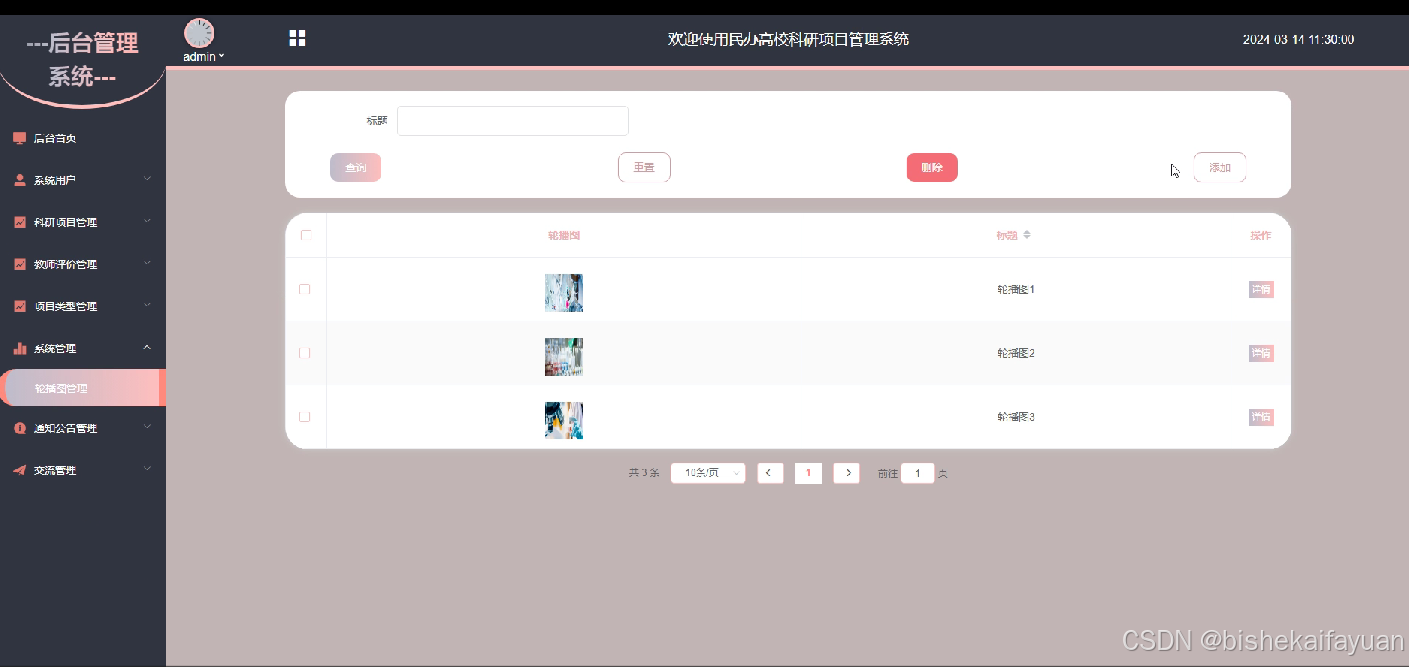
Task: Click the go-to-page number input
Action: (x=917, y=473)
